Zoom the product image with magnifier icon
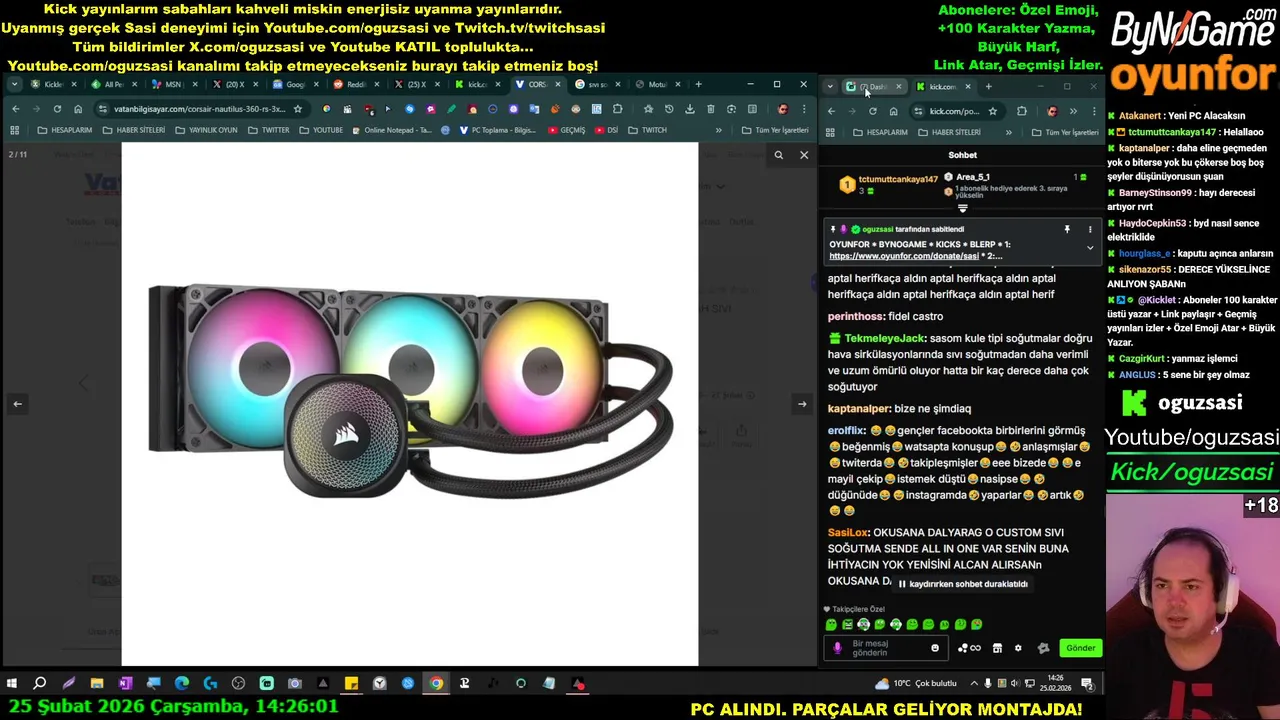The height and width of the screenshot is (720, 1280). (x=778, y=155)
